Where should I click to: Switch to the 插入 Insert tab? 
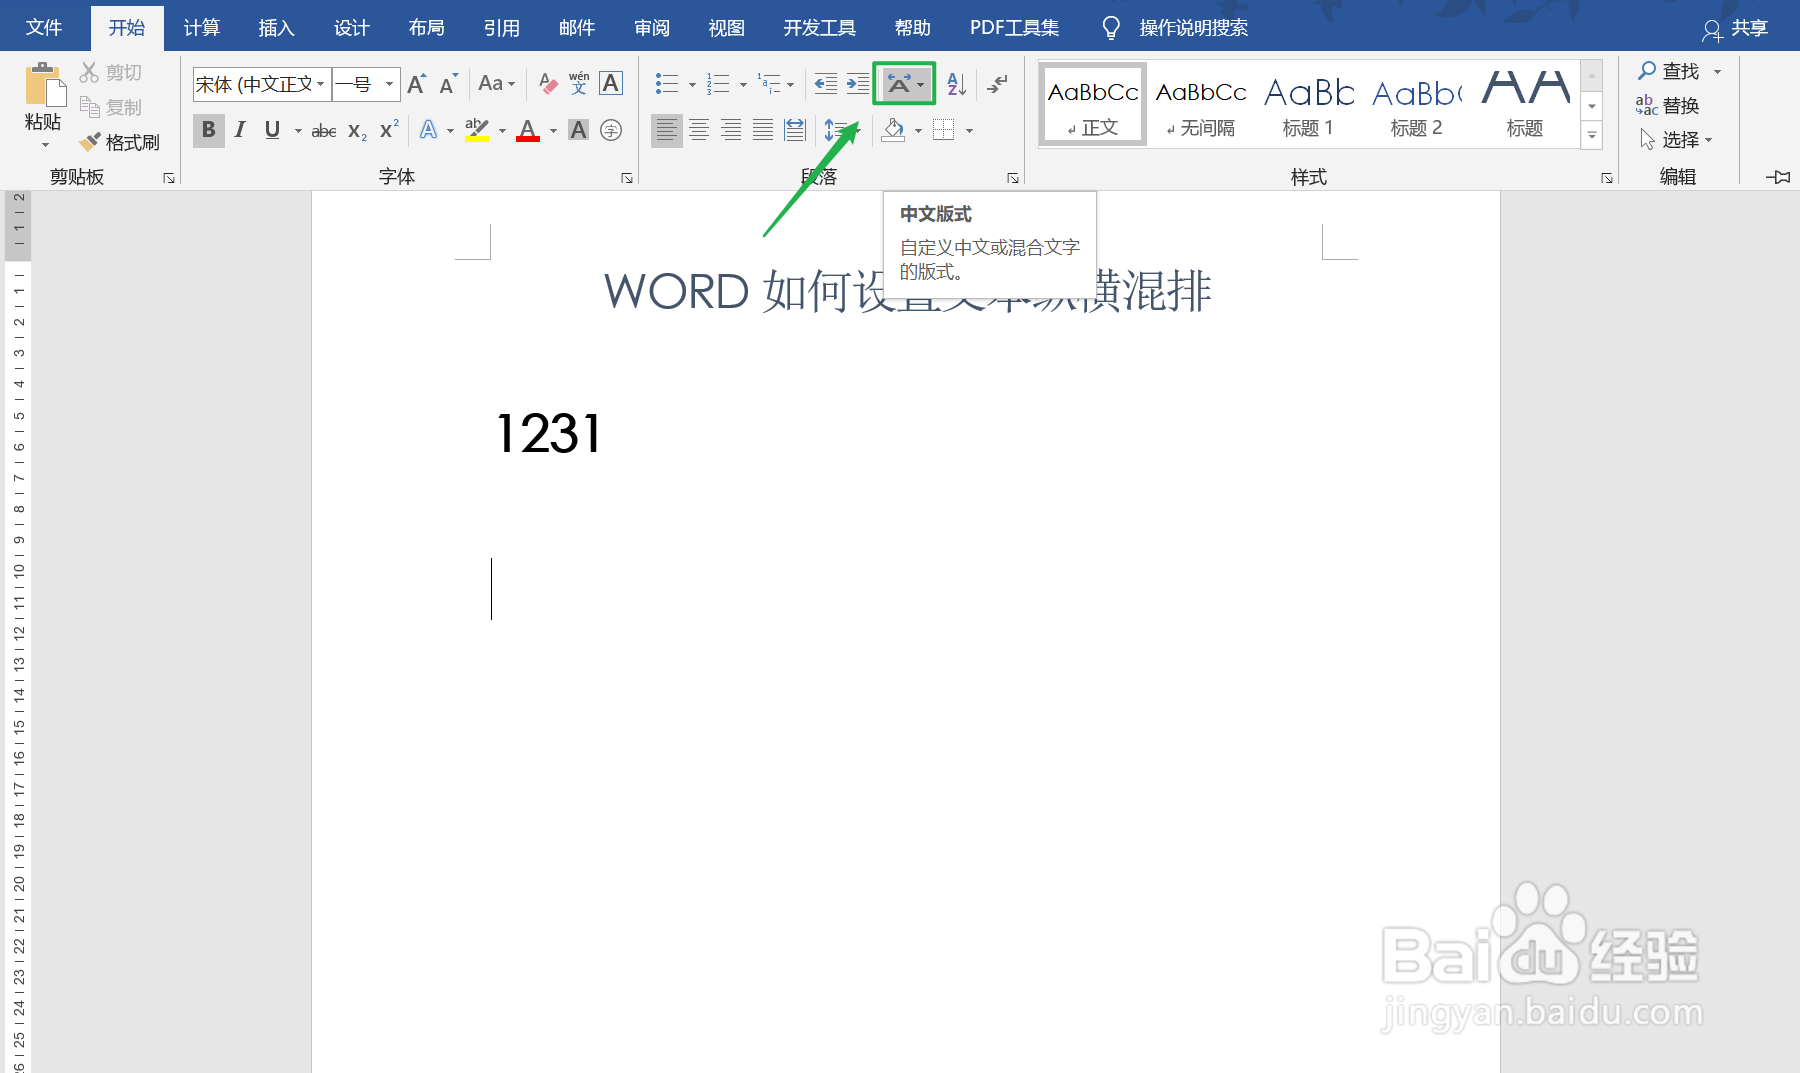[276, 28]
